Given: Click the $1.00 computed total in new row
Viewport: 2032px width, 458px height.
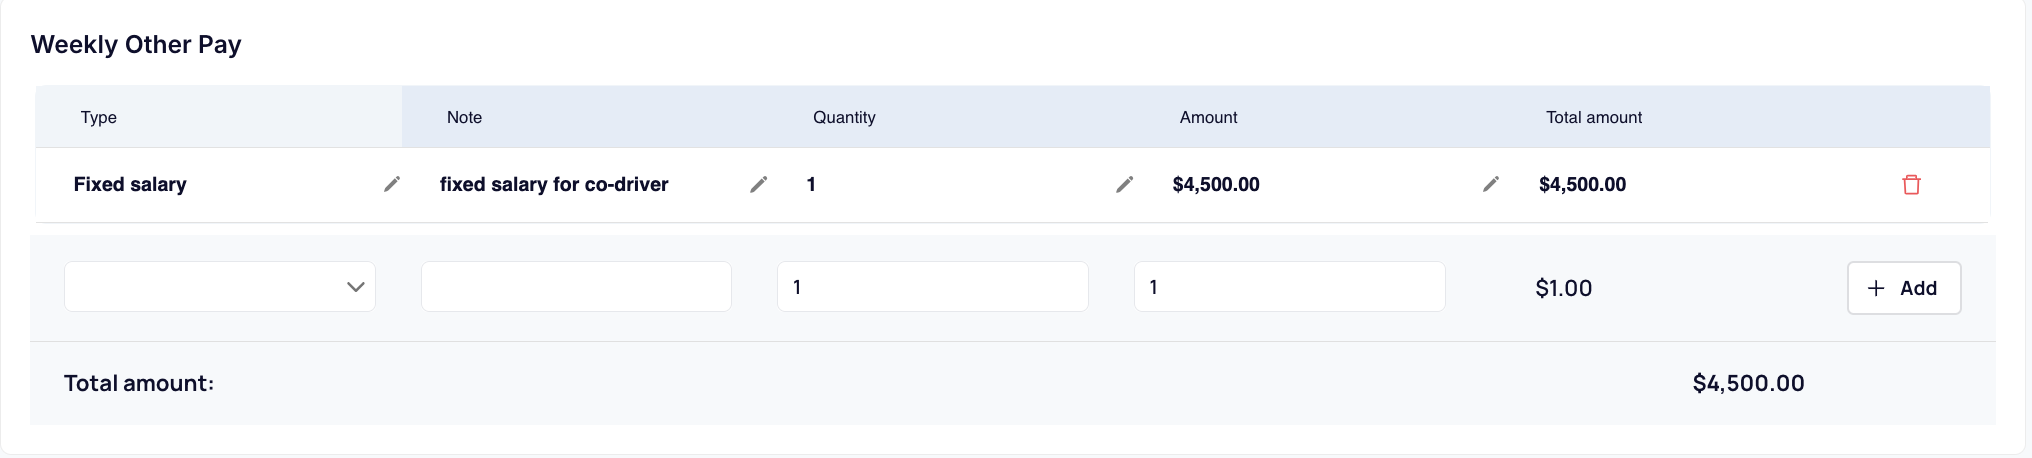Looking at the screenshot, I should pos(1564,288).
